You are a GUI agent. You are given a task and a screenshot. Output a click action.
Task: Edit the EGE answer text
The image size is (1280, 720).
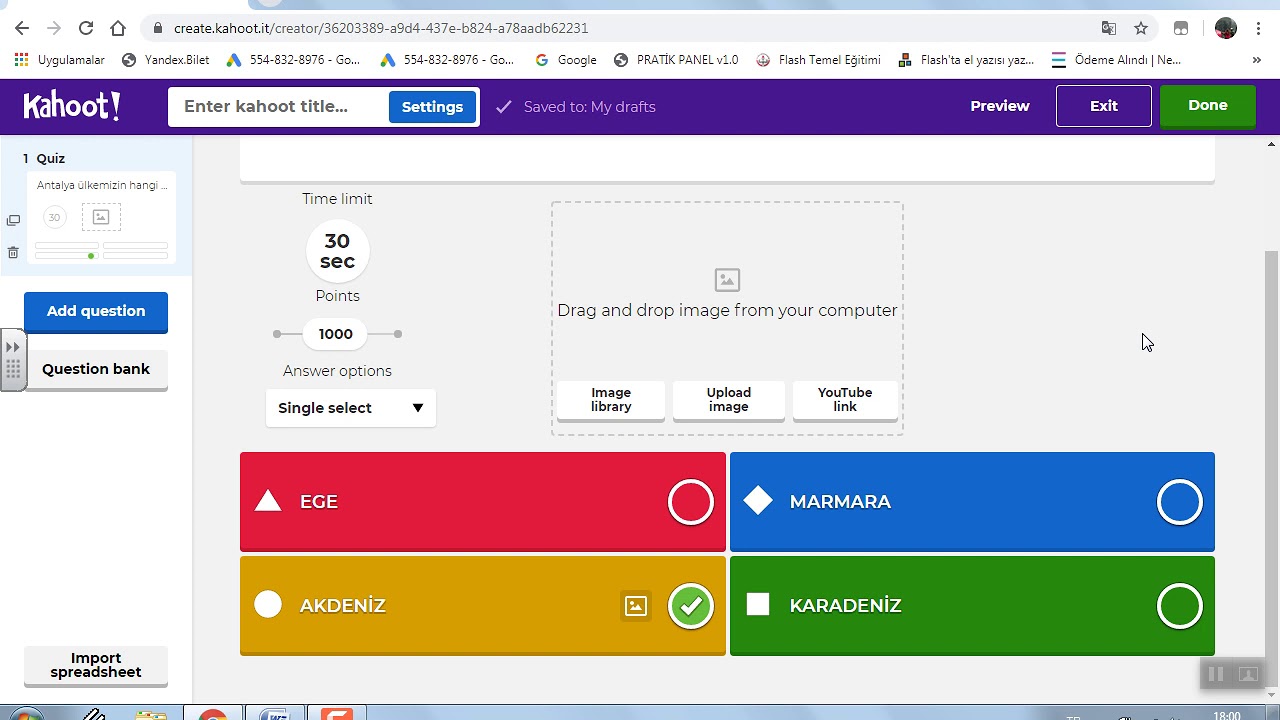tap(319, 502)
